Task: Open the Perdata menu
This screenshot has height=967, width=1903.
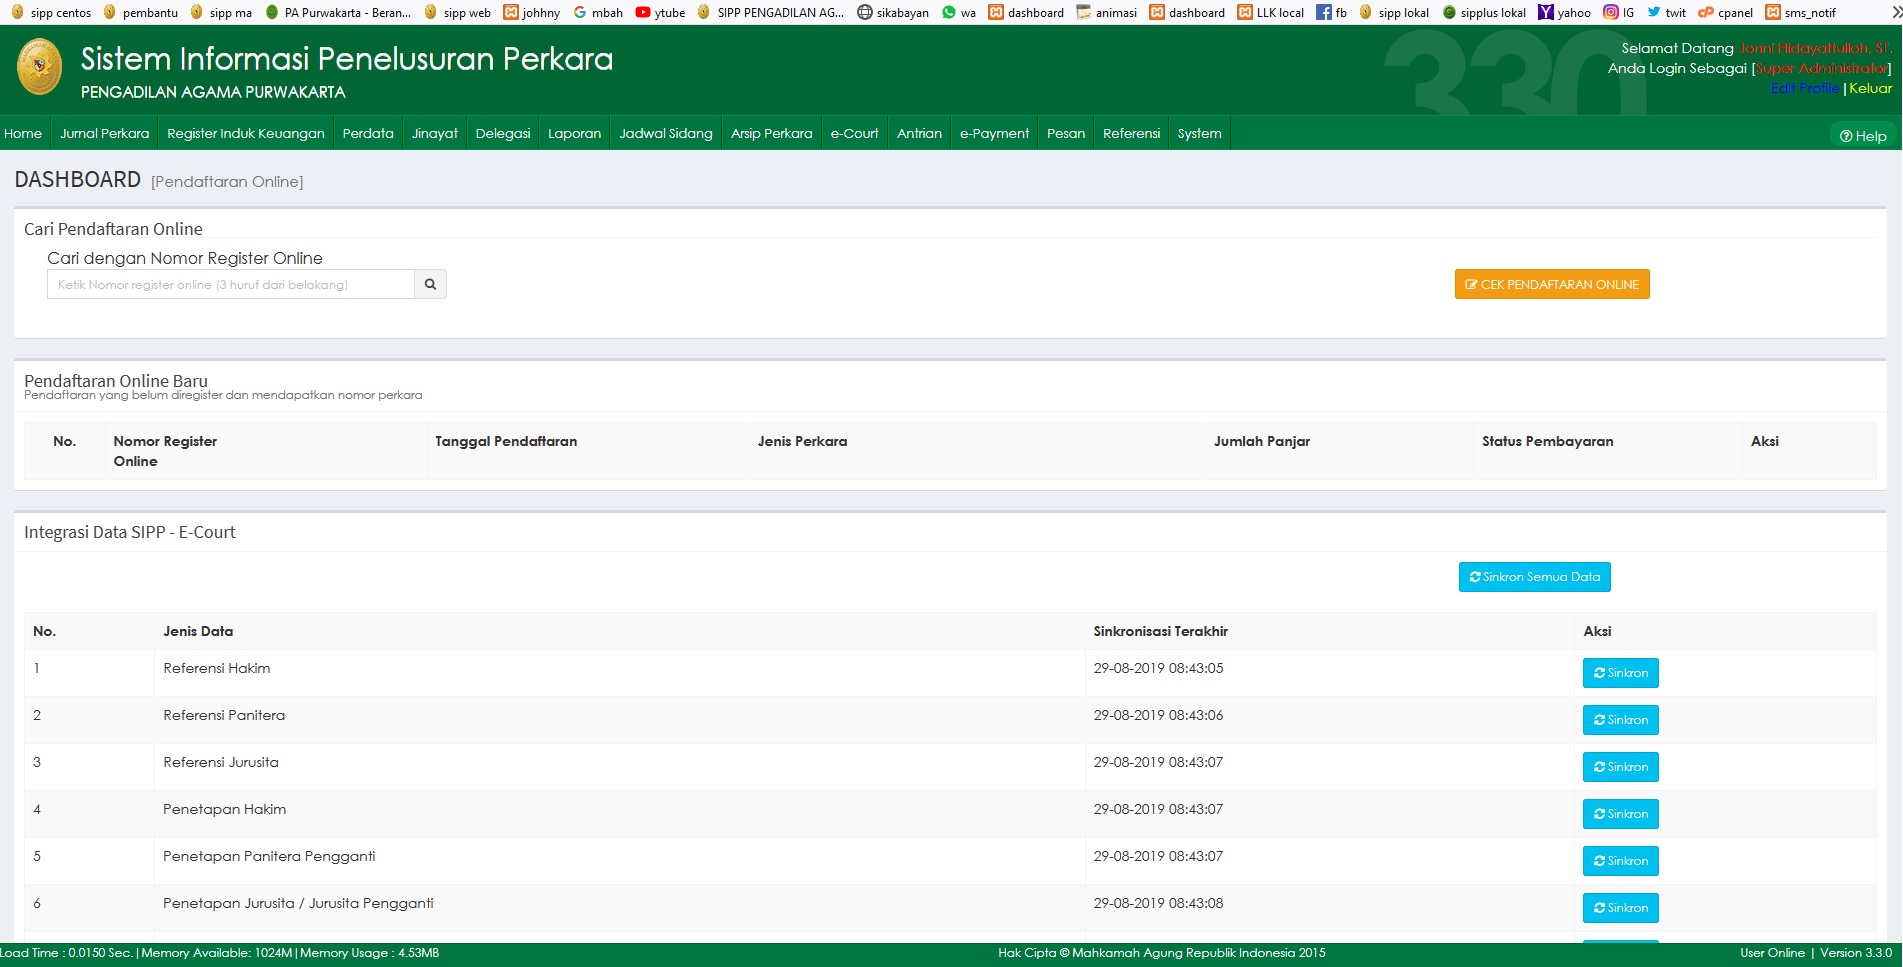Action: (x=368, y=133)
